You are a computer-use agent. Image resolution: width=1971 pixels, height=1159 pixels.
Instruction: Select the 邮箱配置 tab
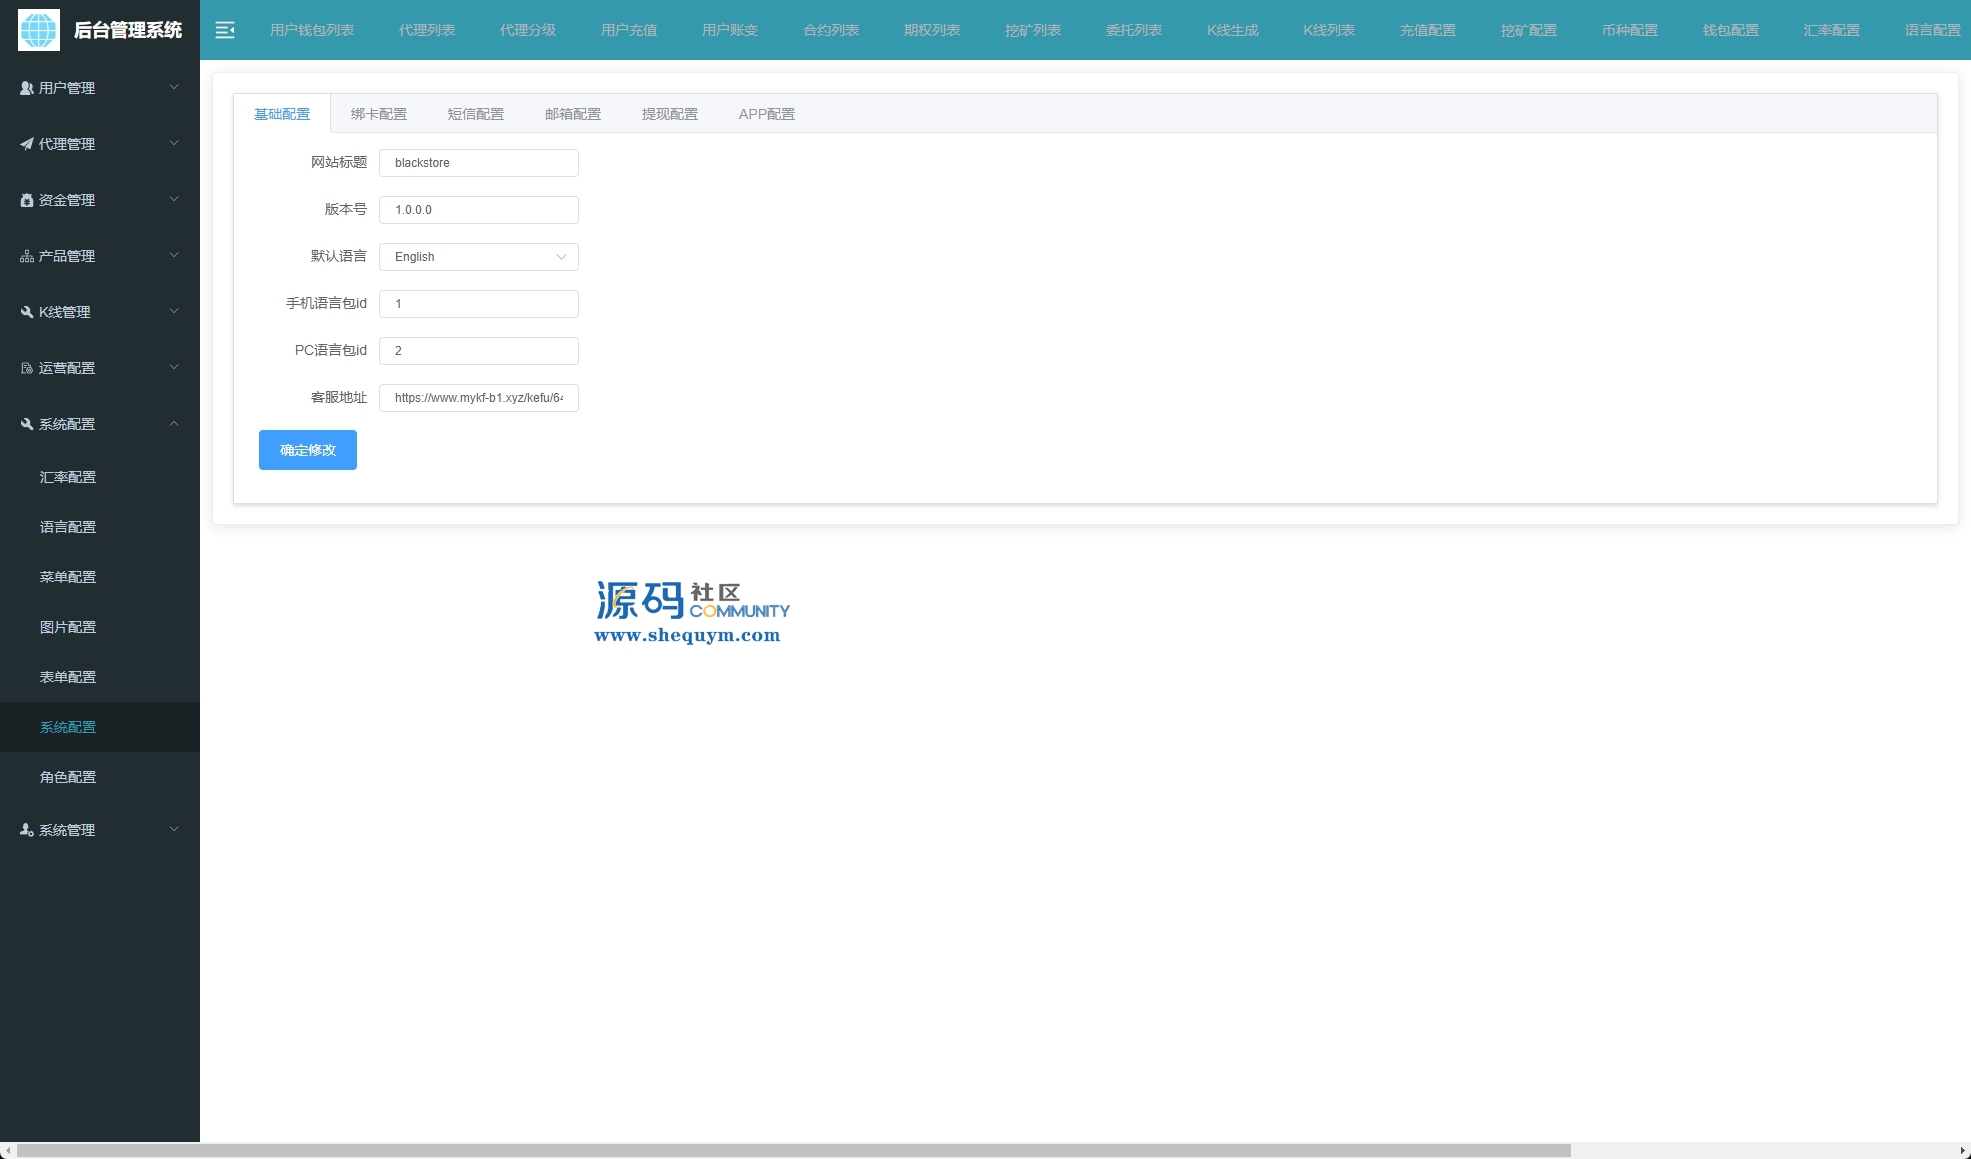click(x=573, y=114)
